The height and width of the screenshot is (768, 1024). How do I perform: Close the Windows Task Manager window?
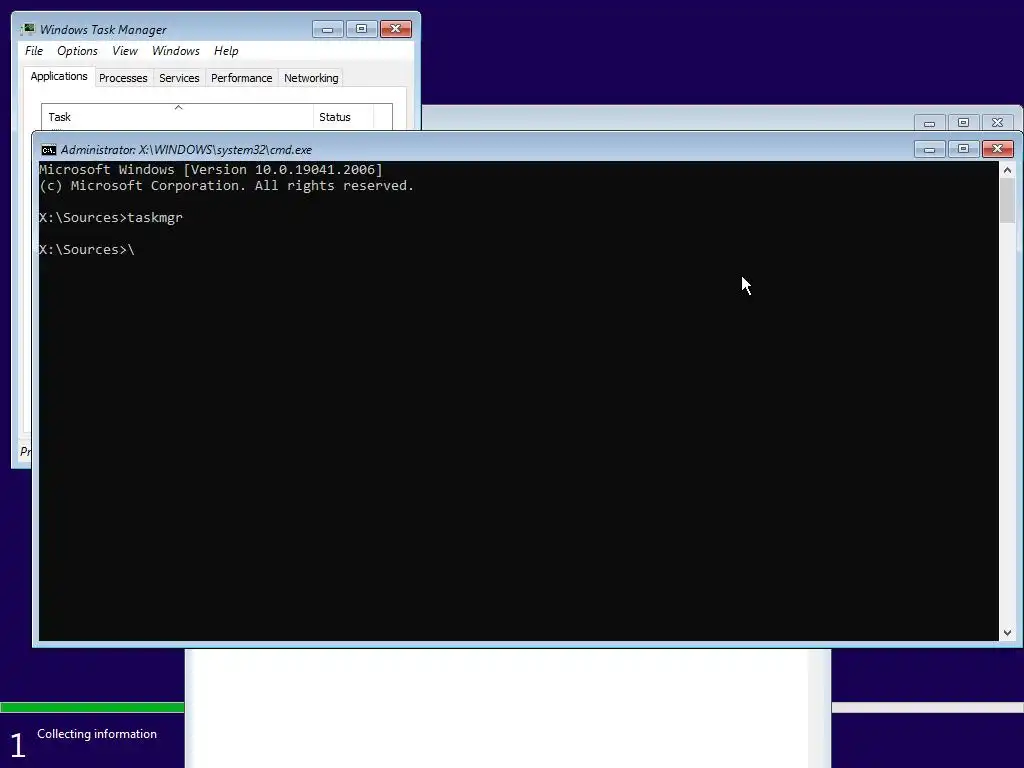point(396,29)
